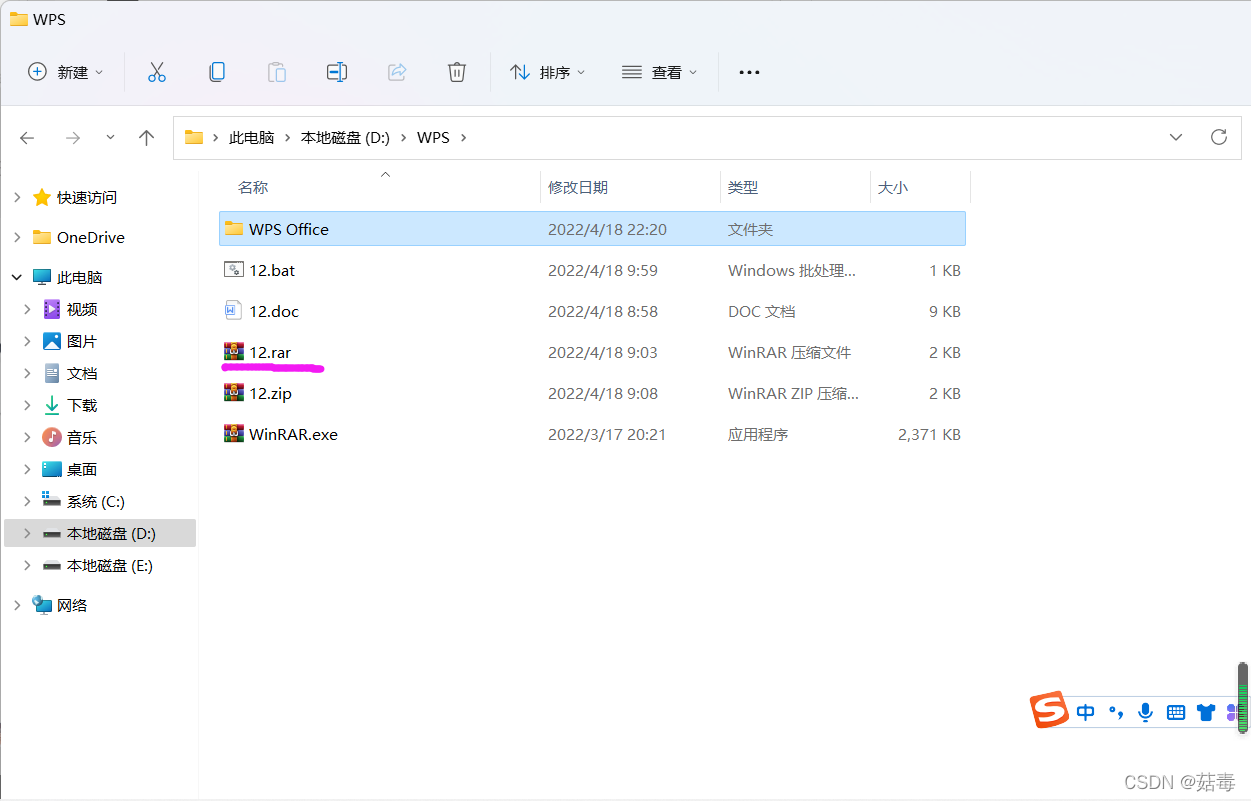Collapse the This PC (此电脑) node
Image resolution: width=1251 pixels, height=801 pixels.
coord(17,277)
